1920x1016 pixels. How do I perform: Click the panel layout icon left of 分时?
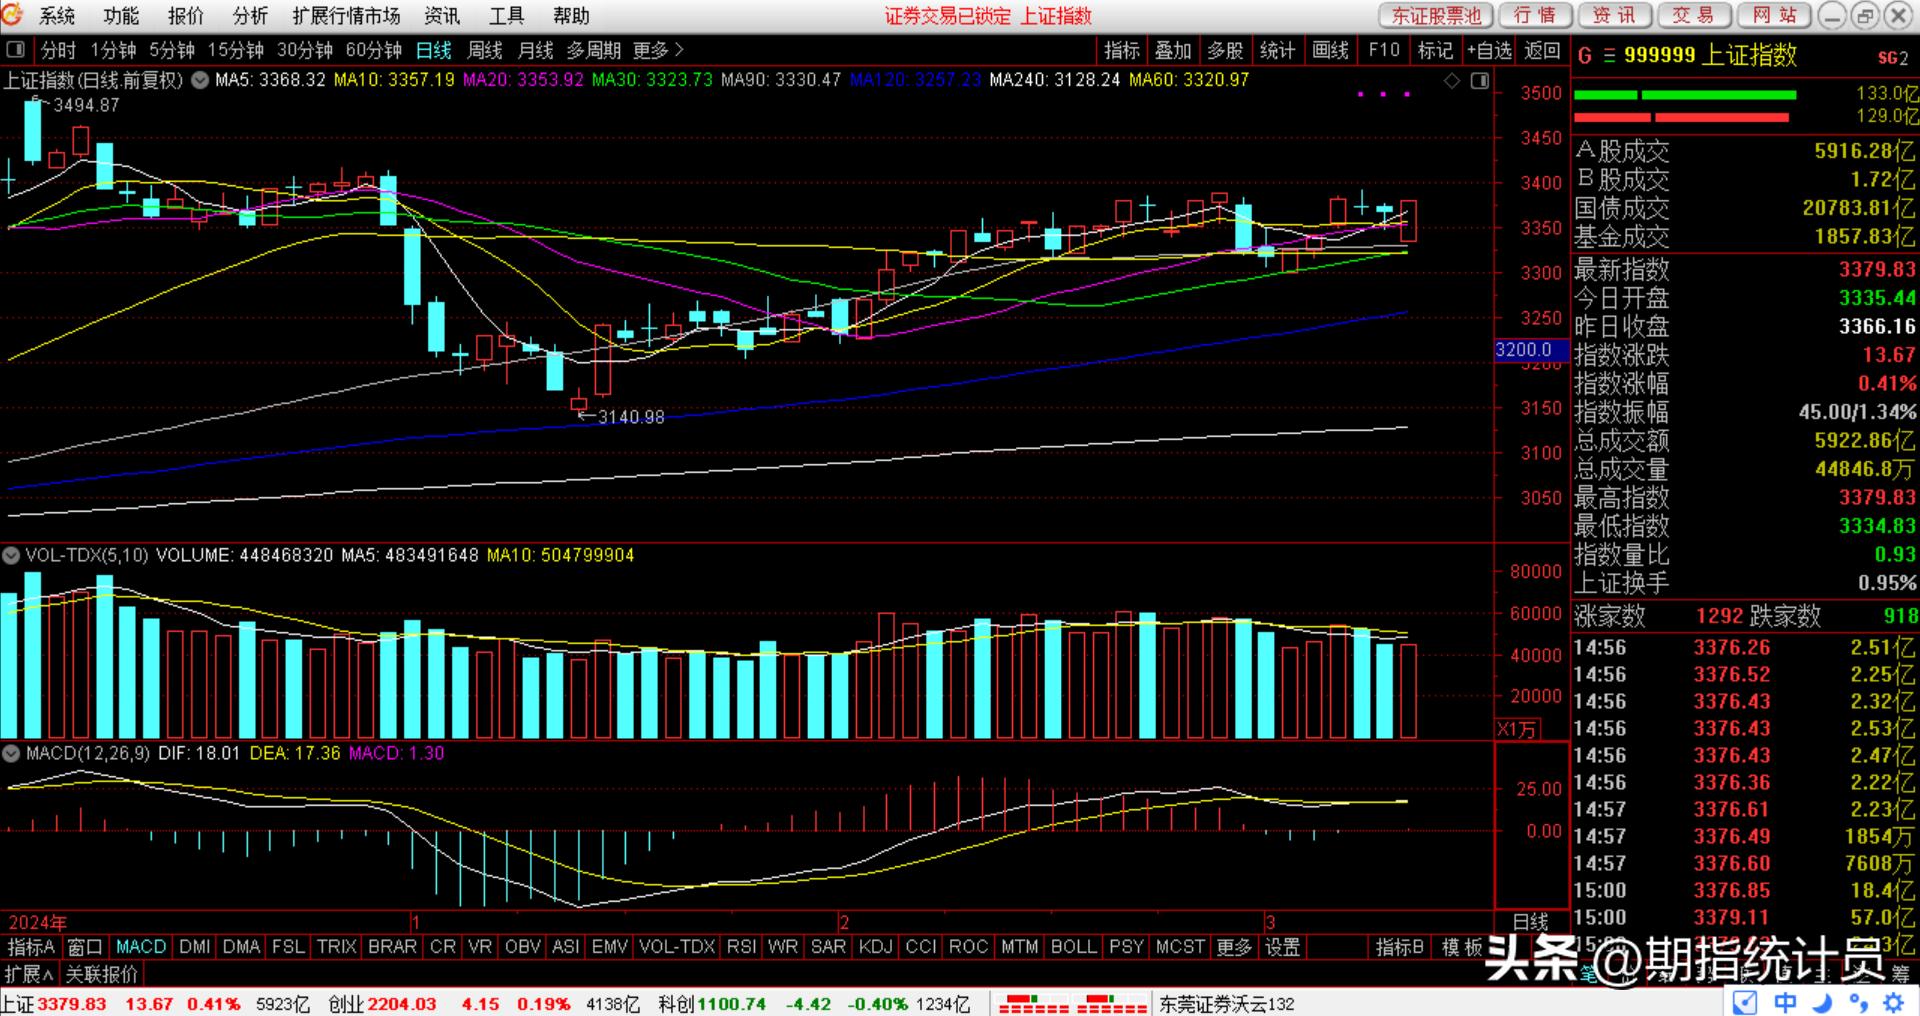[x=15, y=50]
